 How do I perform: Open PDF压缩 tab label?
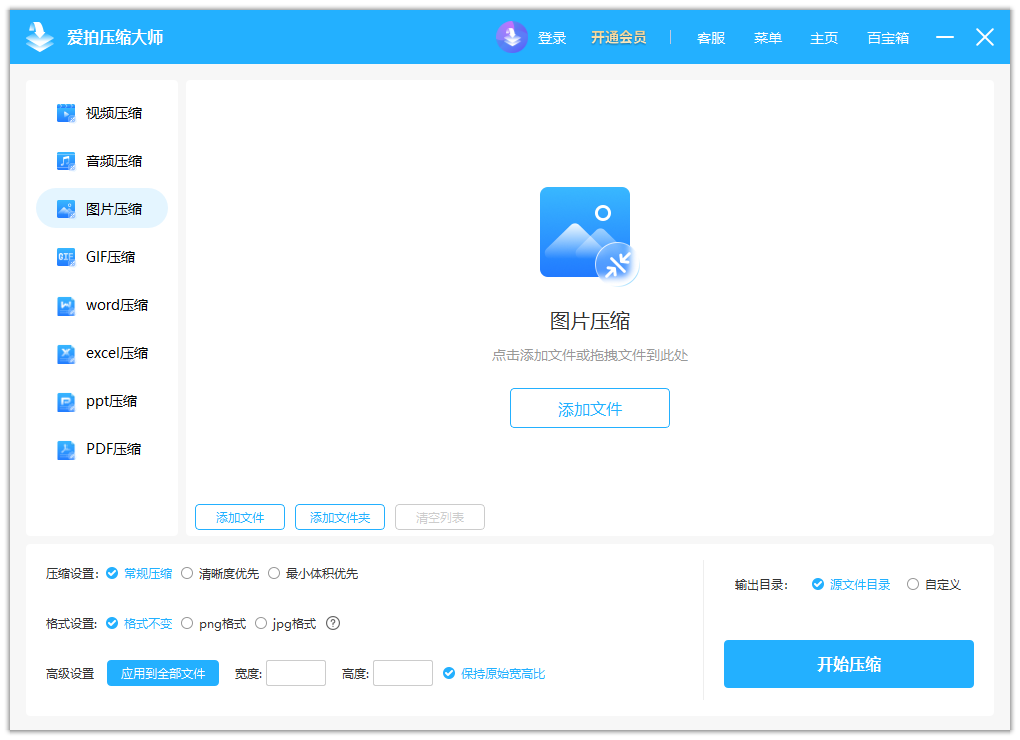tap(114, 449)
